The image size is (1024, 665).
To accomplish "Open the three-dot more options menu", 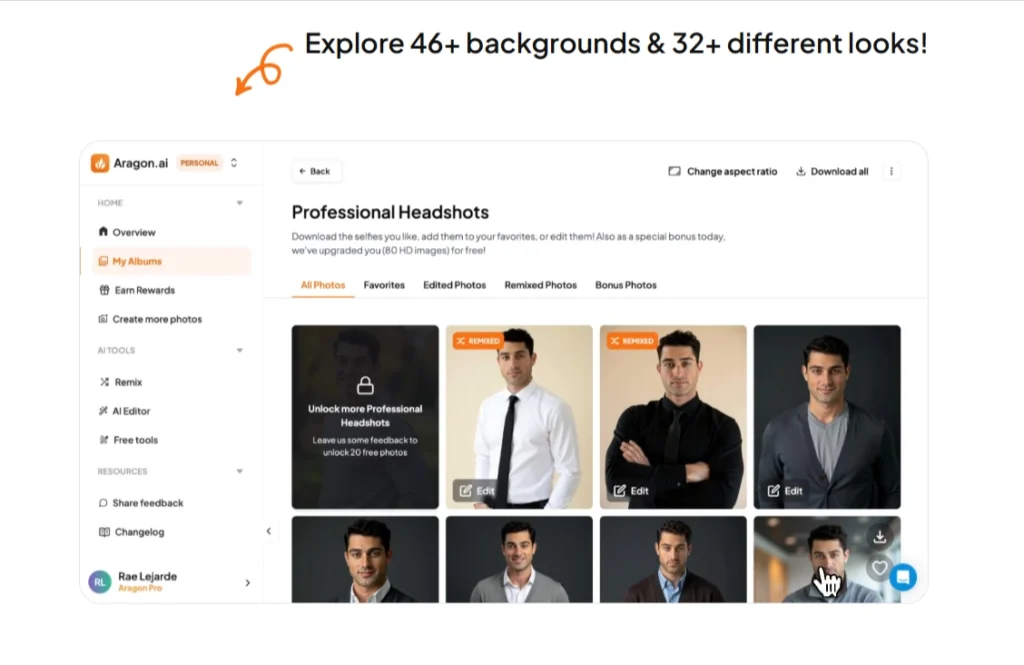I will tap(891, 171).
